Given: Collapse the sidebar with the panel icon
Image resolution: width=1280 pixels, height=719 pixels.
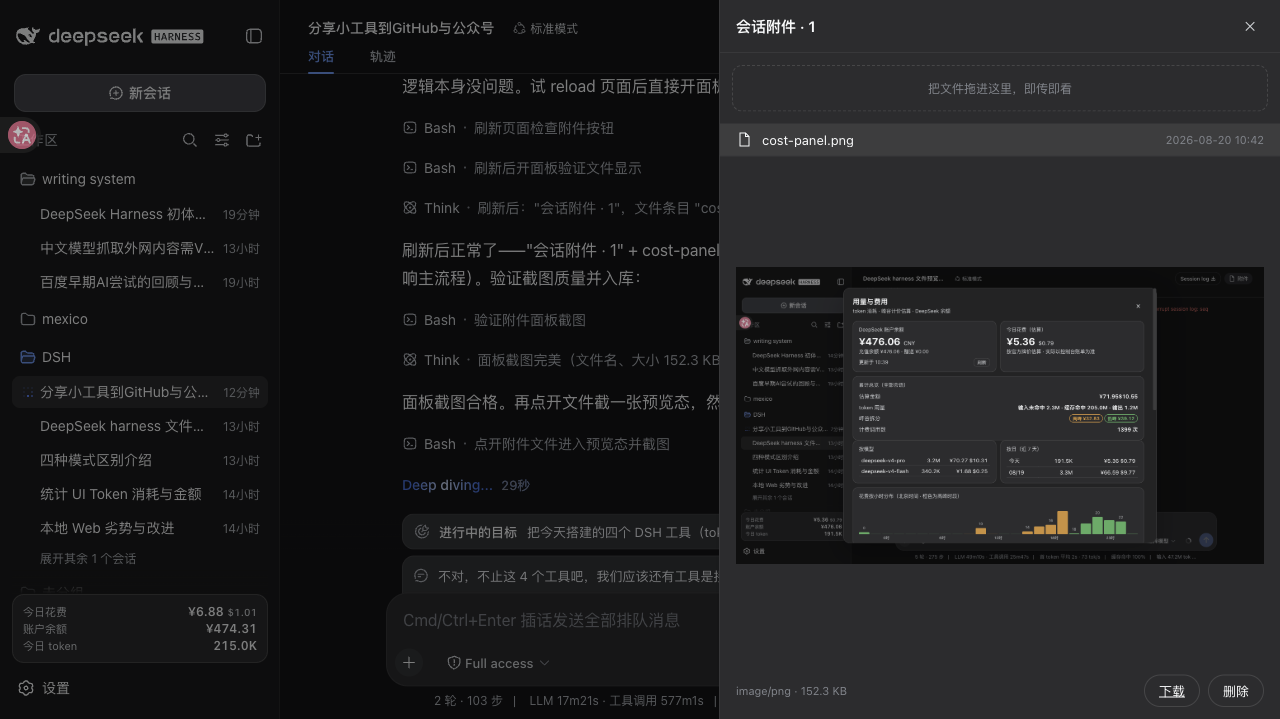Looking at the screenshot, I should (254, 36).
